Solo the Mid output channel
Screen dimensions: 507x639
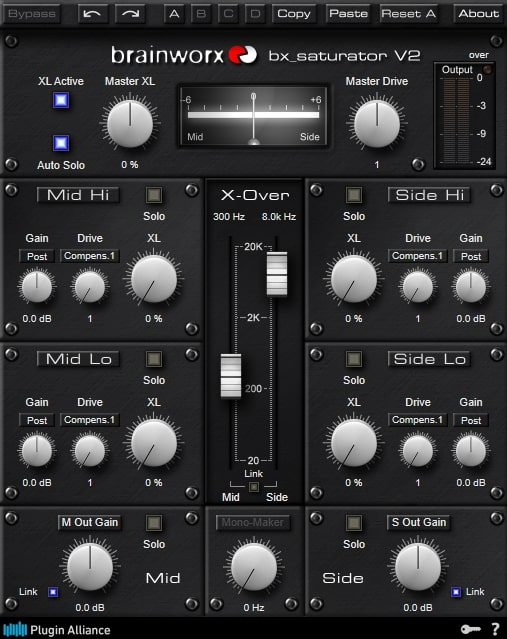[154, 523]
